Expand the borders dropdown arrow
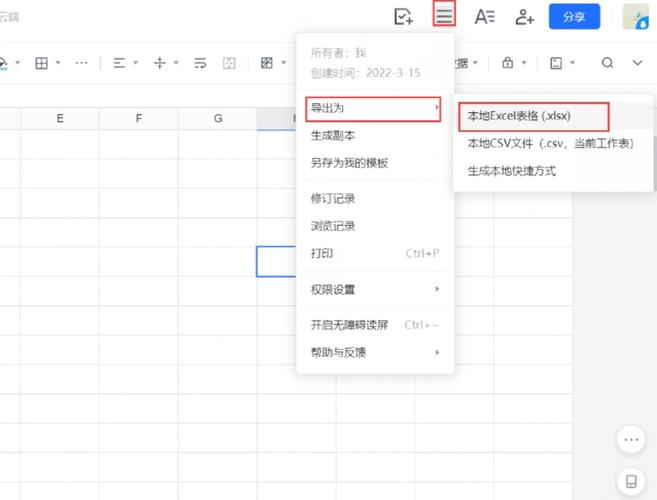 click(58, 62)
